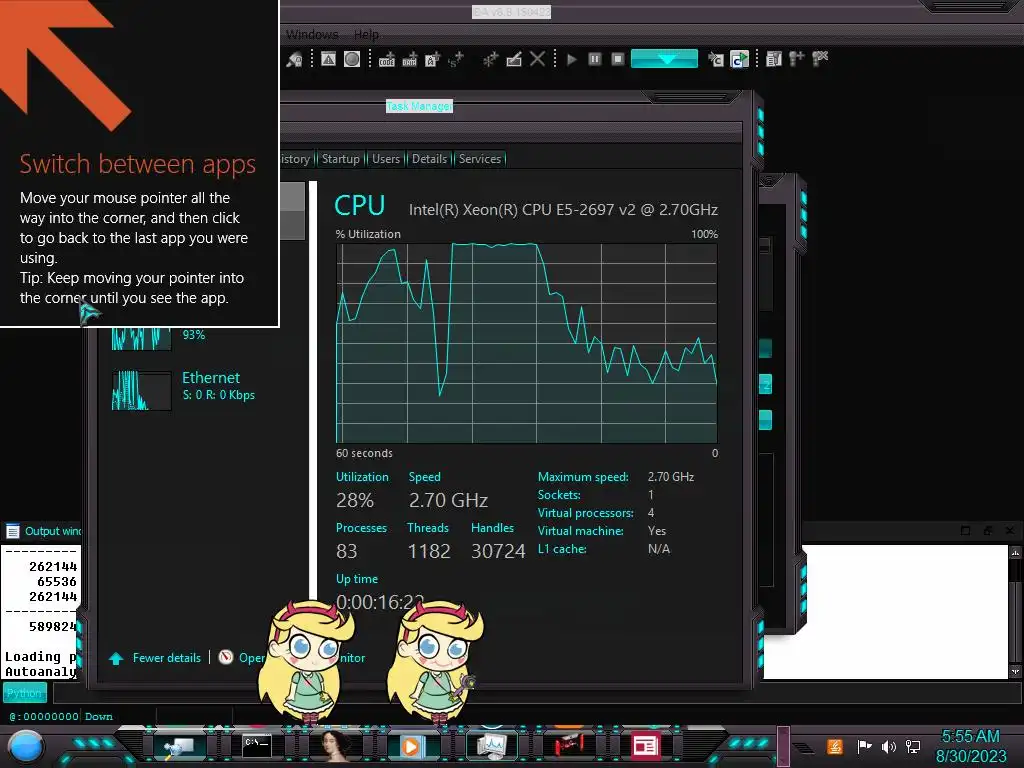
Task: Click the struct variable (S+) toolbar icon
Action: click(455, 59)
